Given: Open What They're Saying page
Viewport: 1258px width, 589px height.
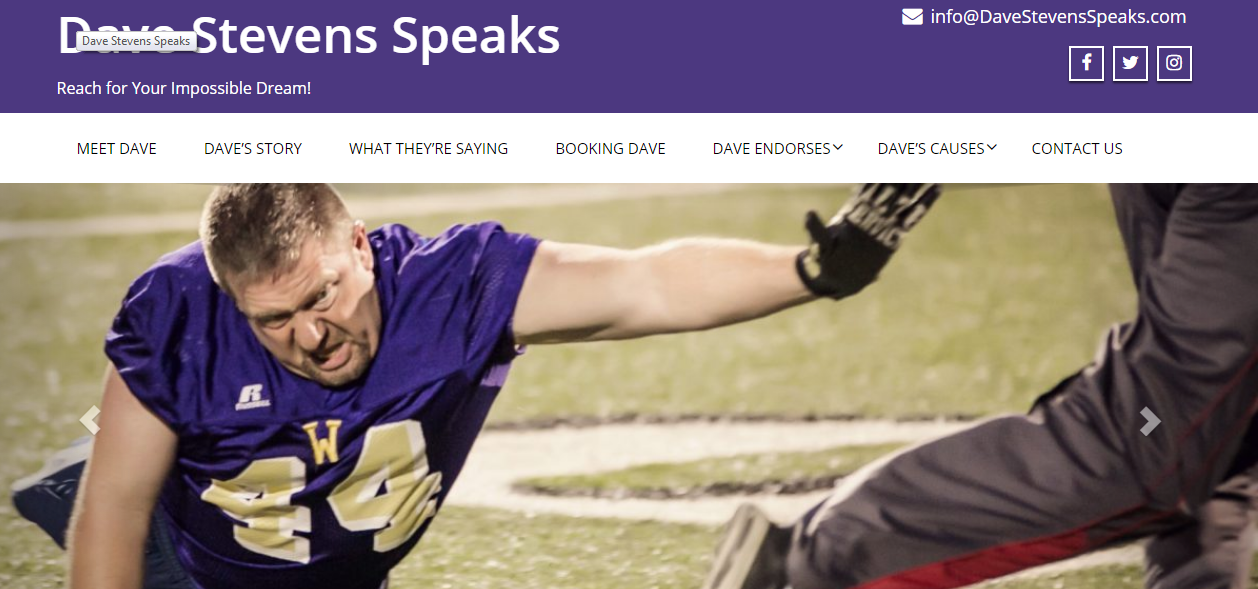Looking at the screenshot, I should pyautogui.click(x=428, y=148).
